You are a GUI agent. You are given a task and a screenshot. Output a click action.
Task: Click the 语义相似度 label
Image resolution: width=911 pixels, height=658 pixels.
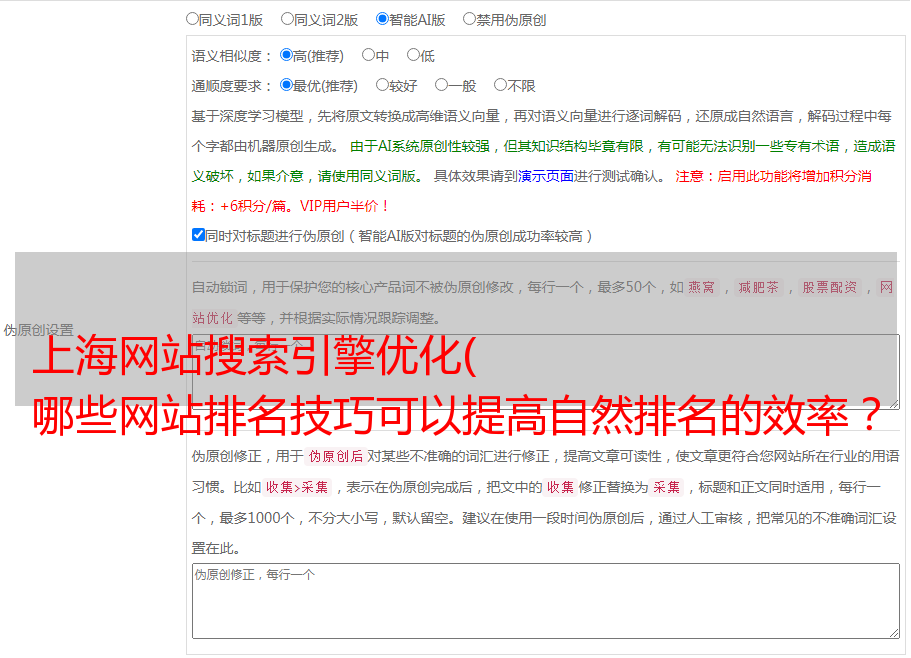click(x=232, y=56)
